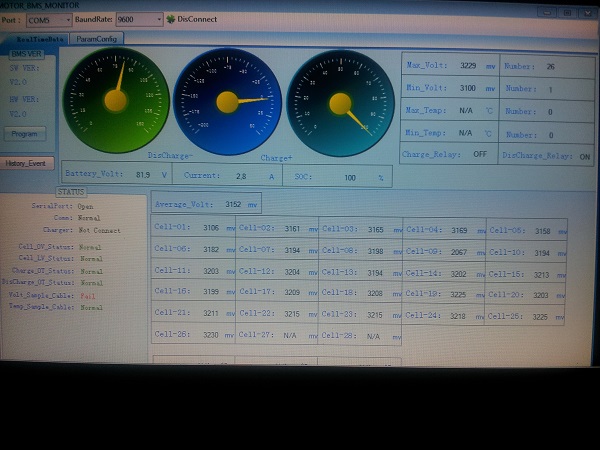Image resolution: width=600 pixels, height=450 pixels.
Task: Click the Battery_Volt value field
Action: tap(141, 175)
